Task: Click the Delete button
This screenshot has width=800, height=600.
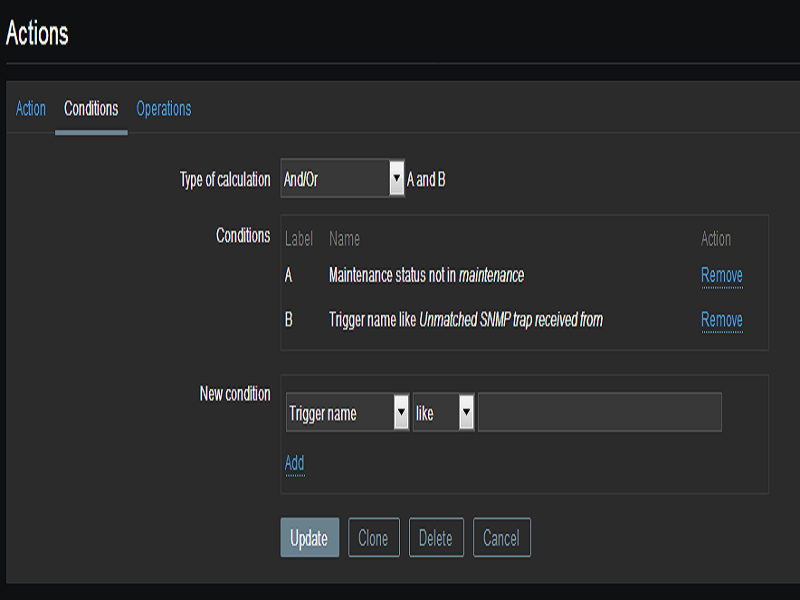Action: point(435,538)
